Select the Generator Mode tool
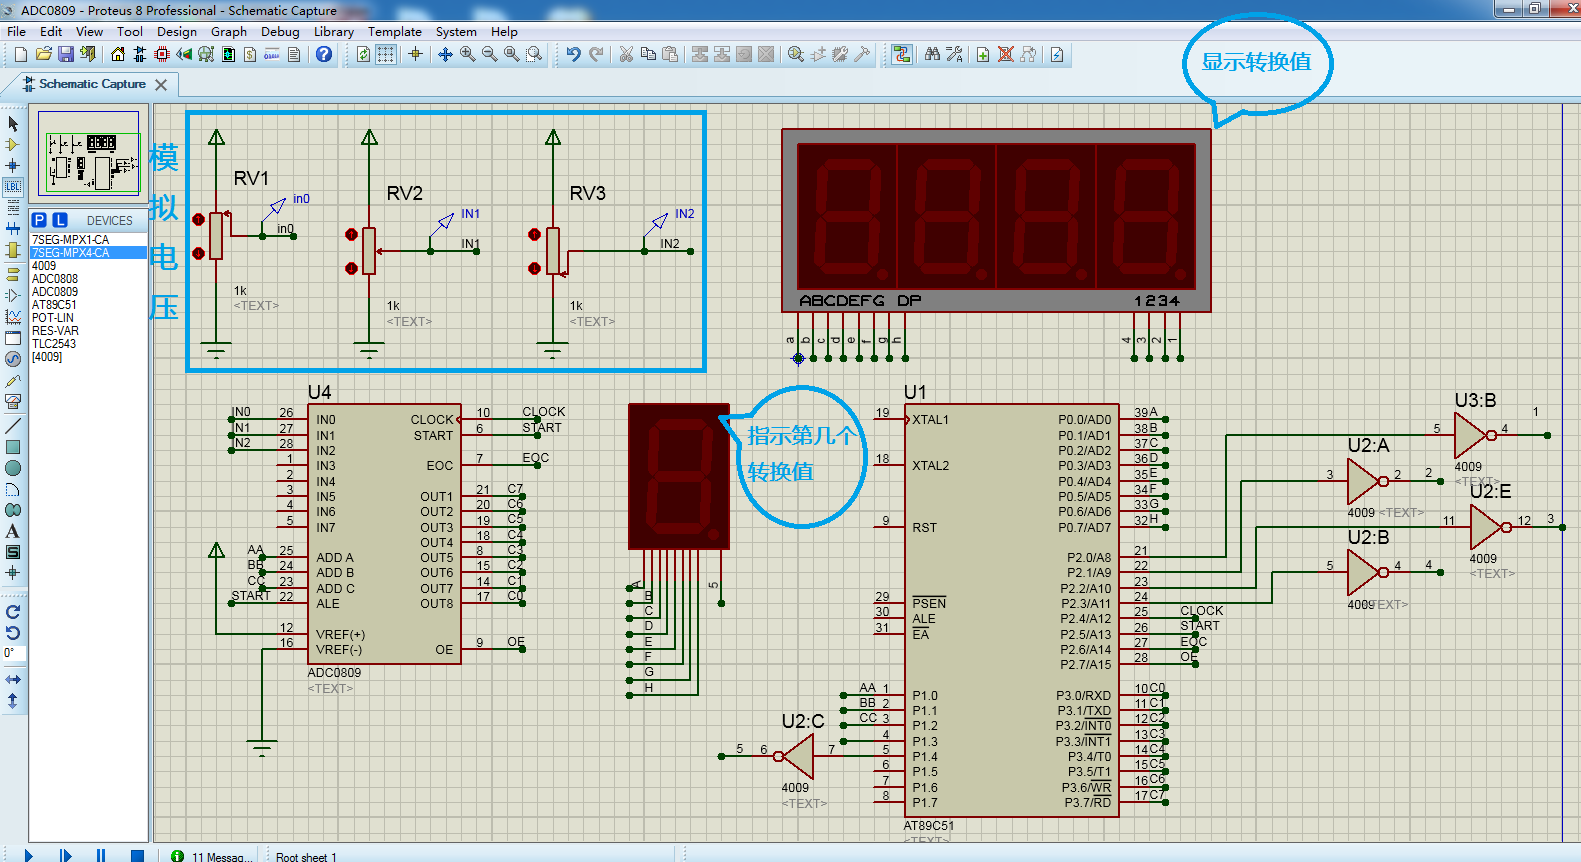 (x=13, y=359)
